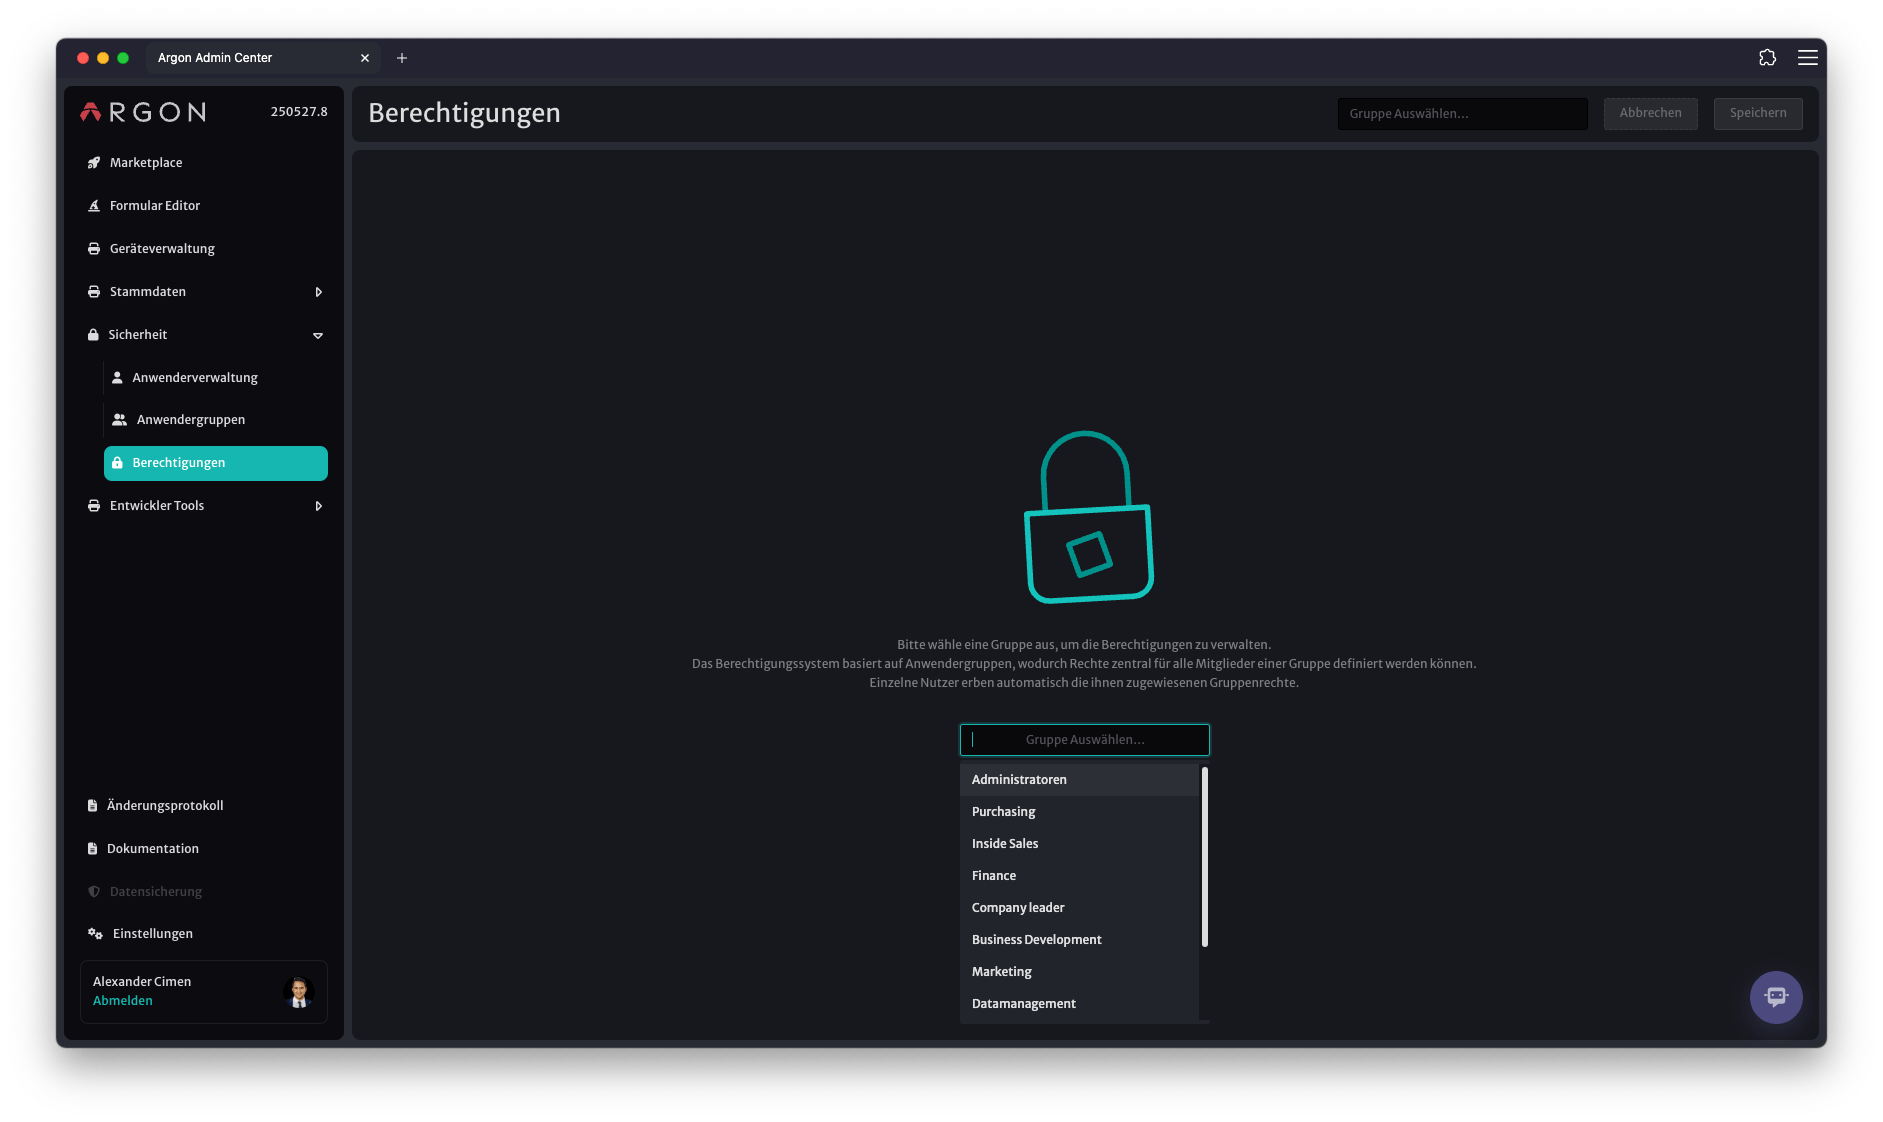This screenshot has height=1122, width=1883.
Task: Click the Speichern button
Action: pos(1758,113)
